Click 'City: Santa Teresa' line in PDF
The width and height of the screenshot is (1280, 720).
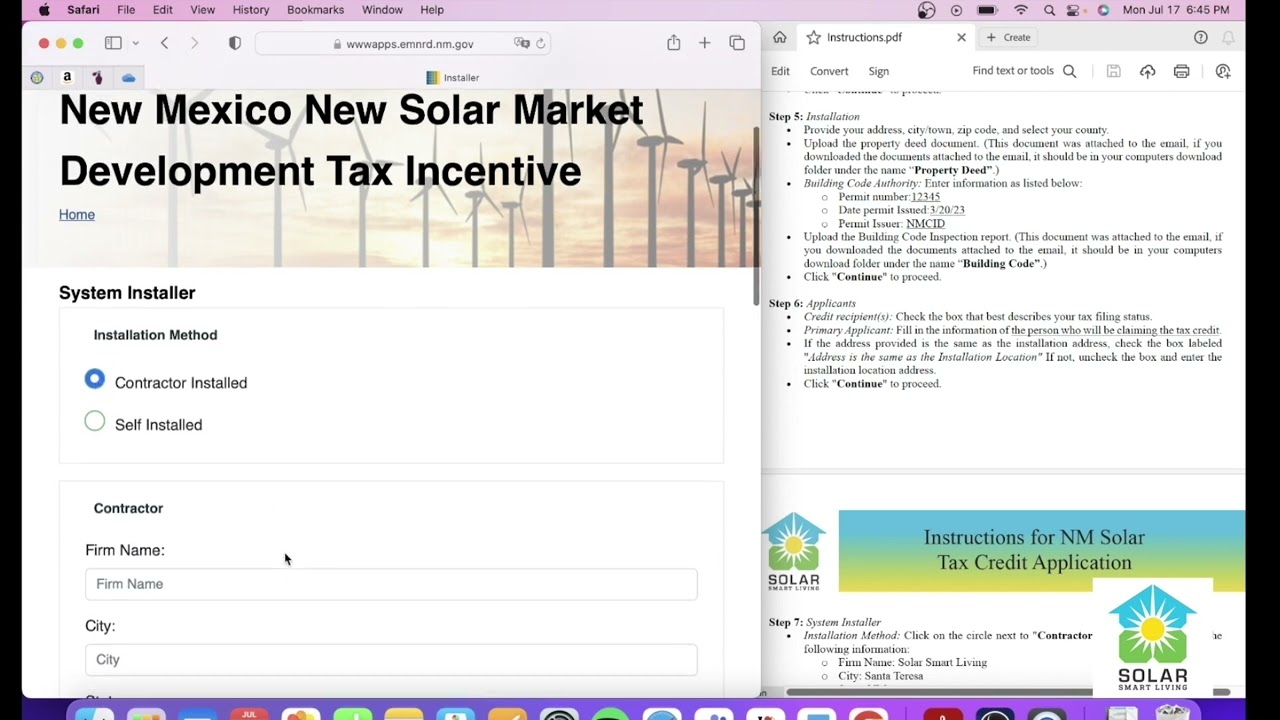pos(880,676)
